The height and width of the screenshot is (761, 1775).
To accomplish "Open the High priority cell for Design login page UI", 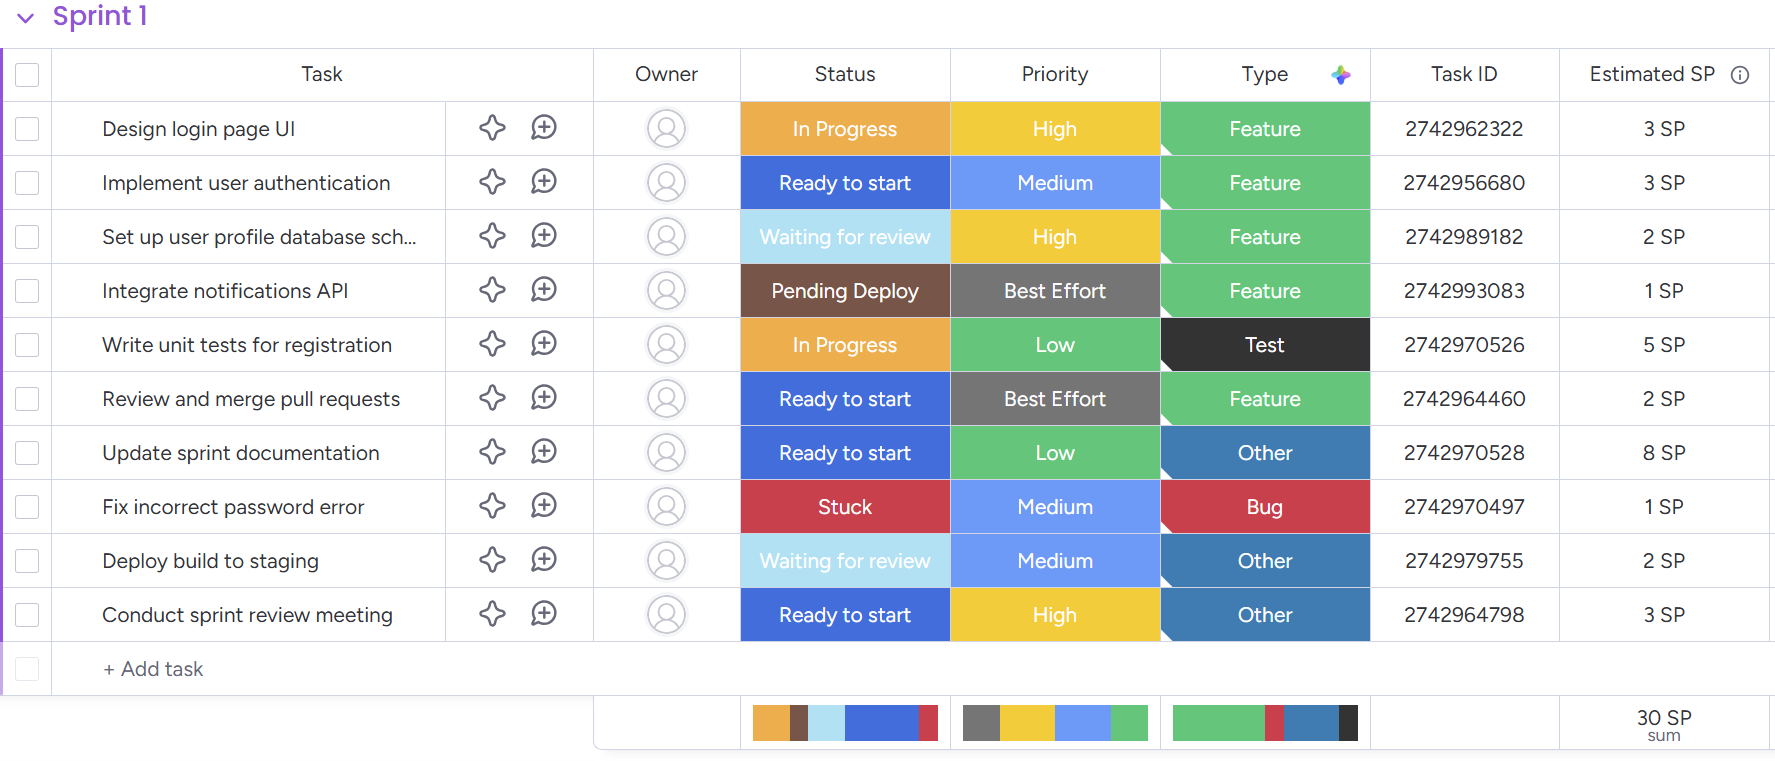I will coord(1054,128).
